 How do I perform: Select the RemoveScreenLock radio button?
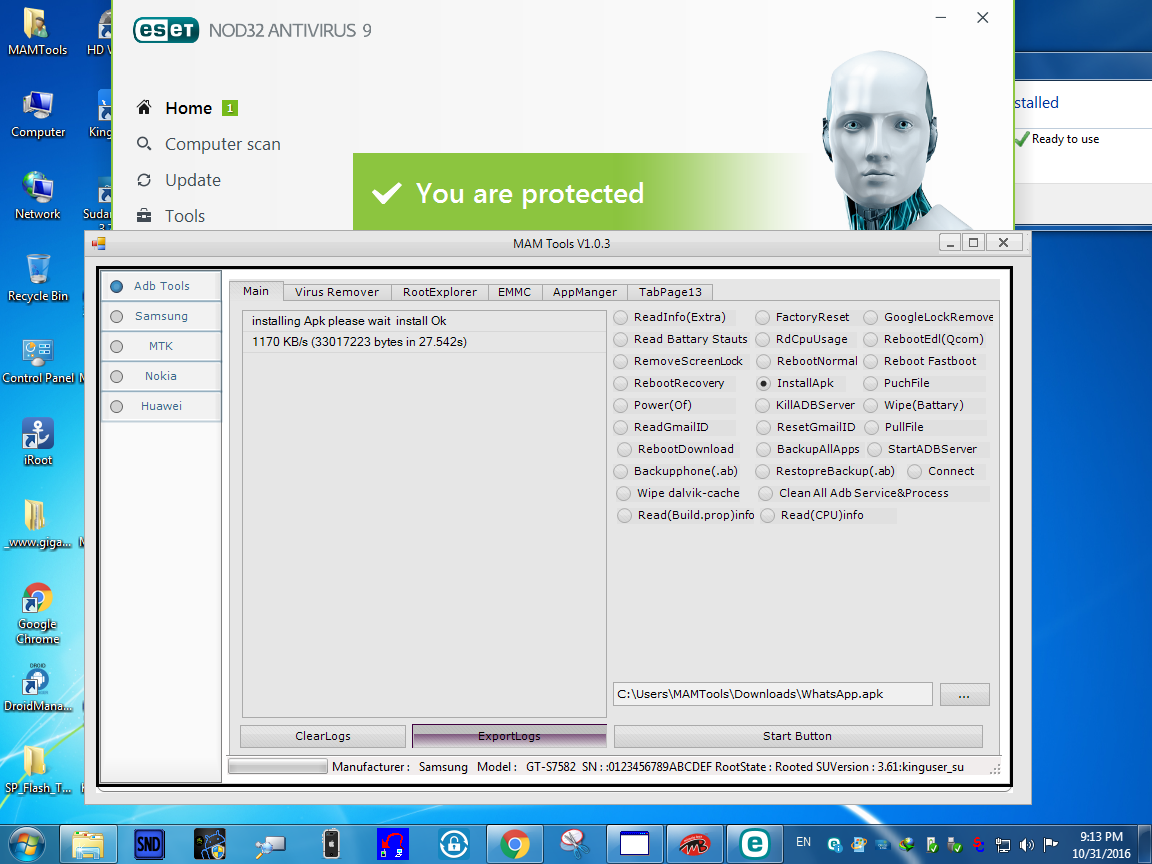[621, 361]
